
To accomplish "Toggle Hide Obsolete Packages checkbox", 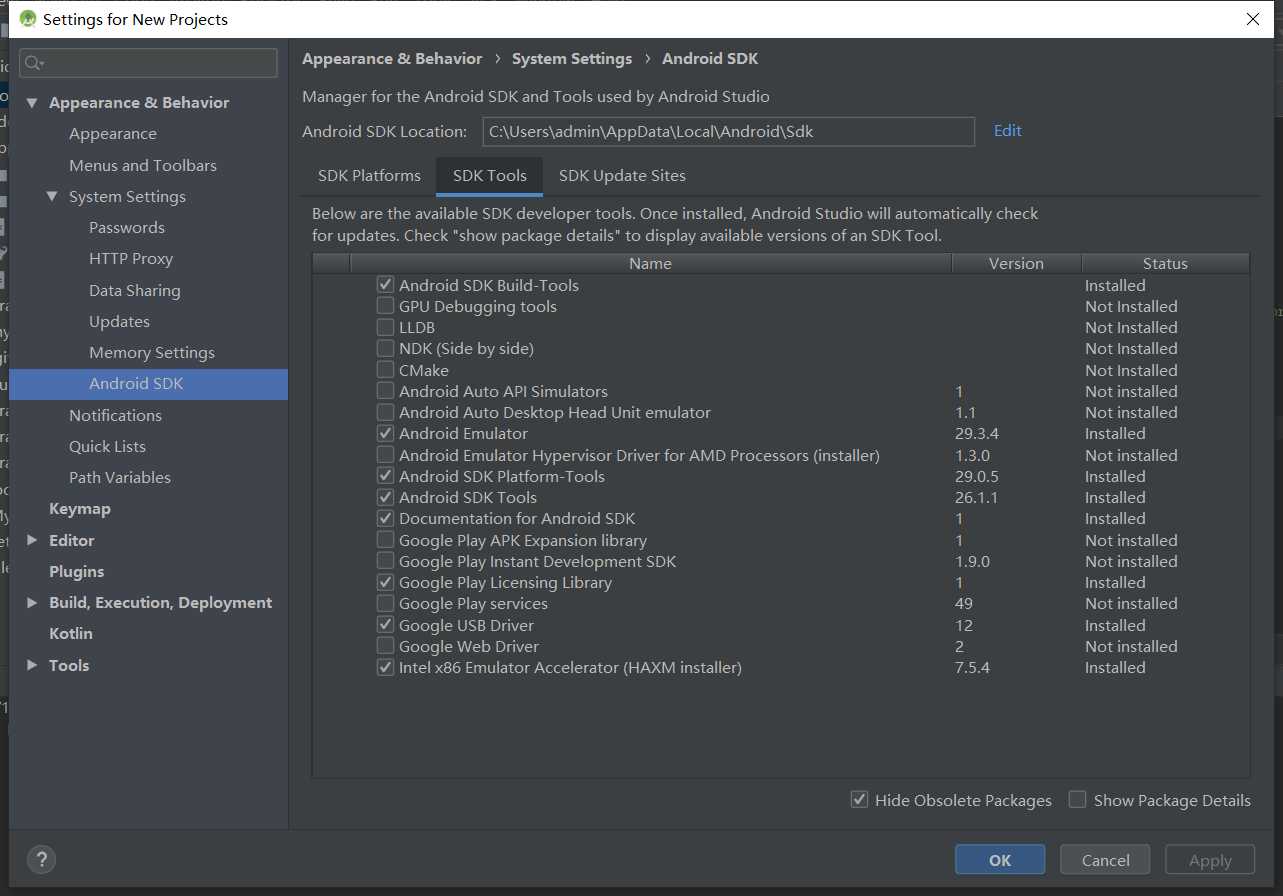I will [x=859, y=799].
